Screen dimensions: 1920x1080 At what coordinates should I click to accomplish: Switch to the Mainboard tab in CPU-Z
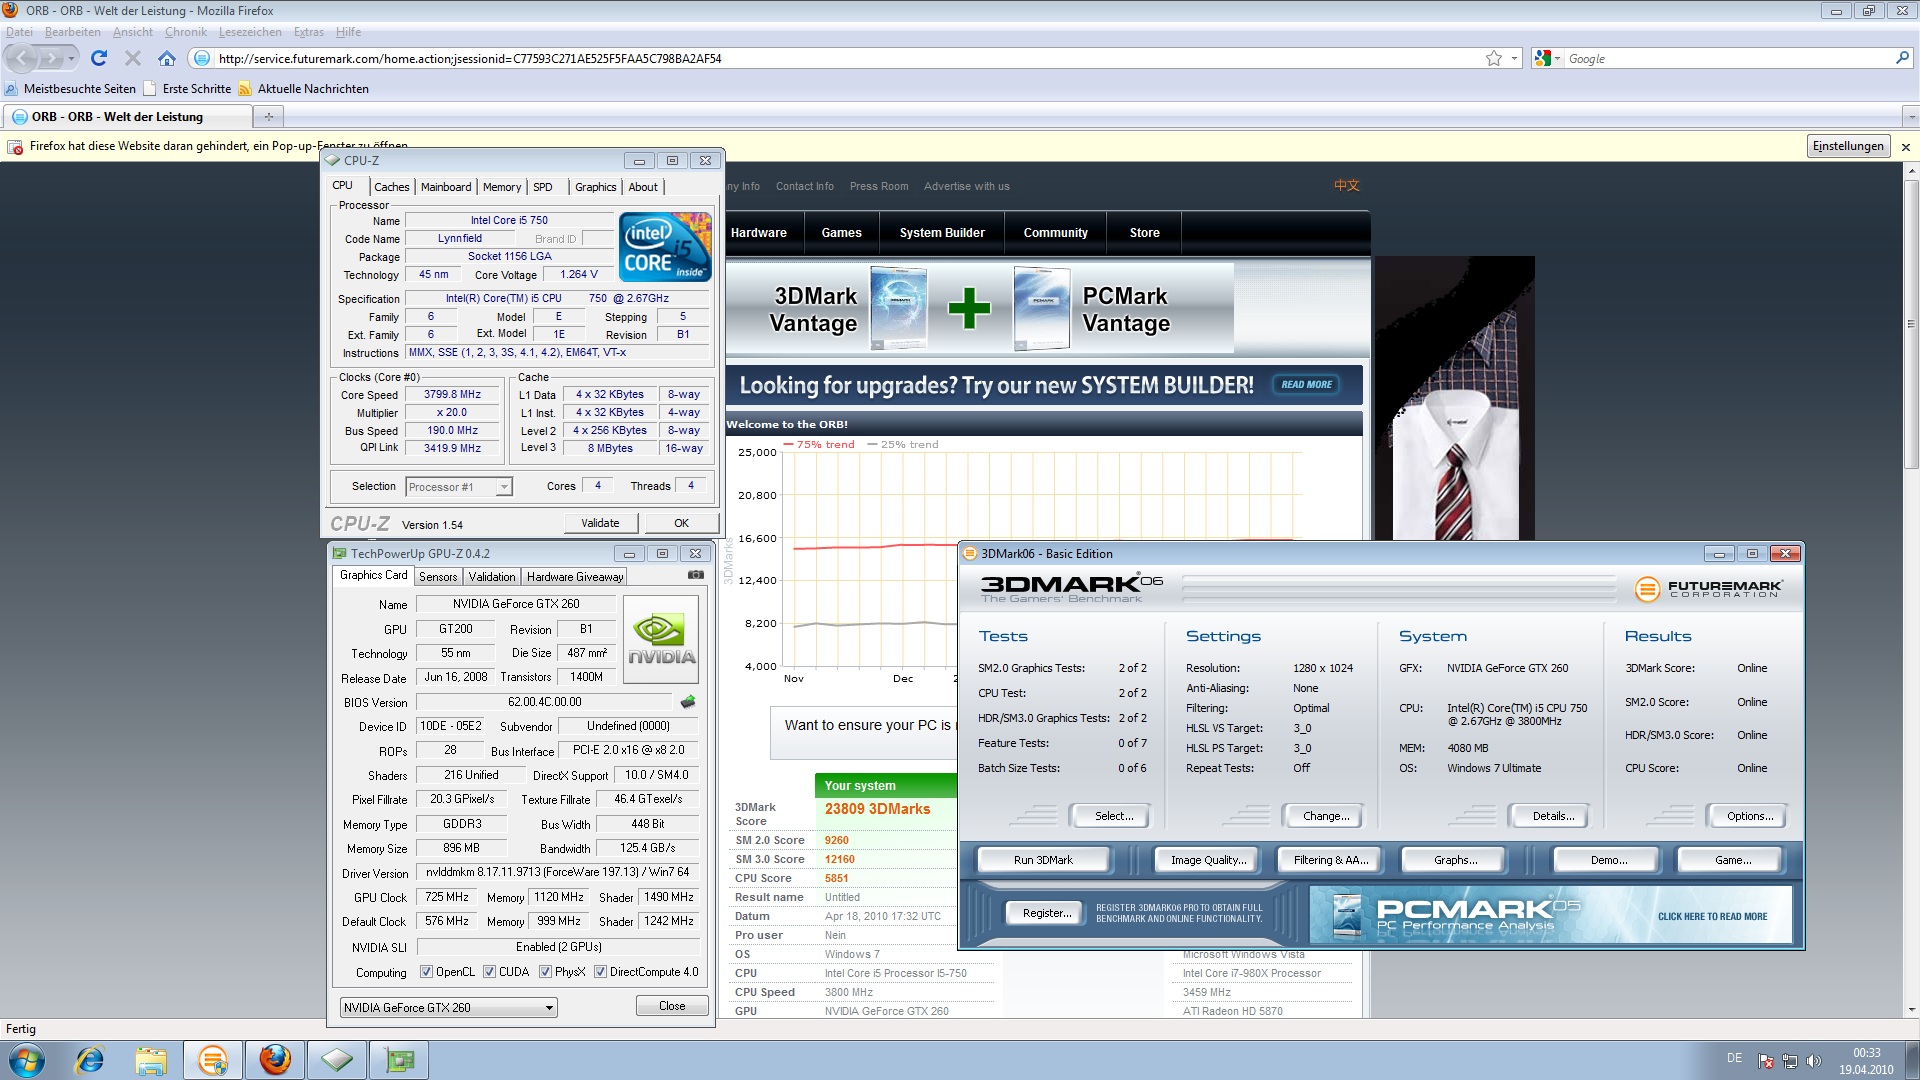click(446, 187)
